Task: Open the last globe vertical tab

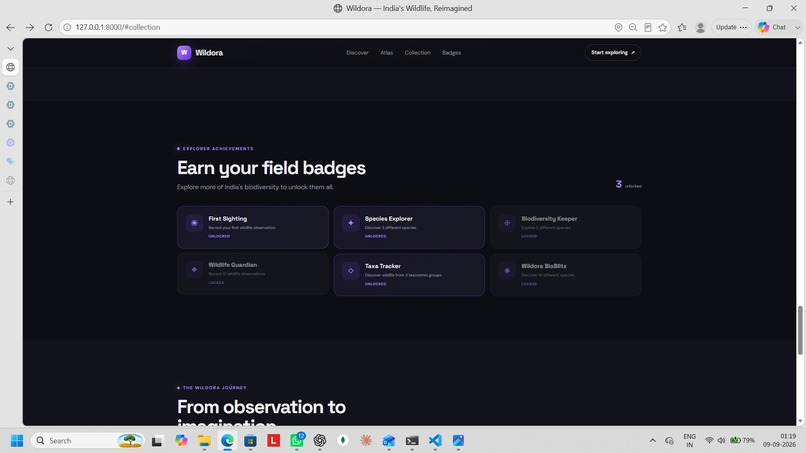Action: [x=10, y=180]
